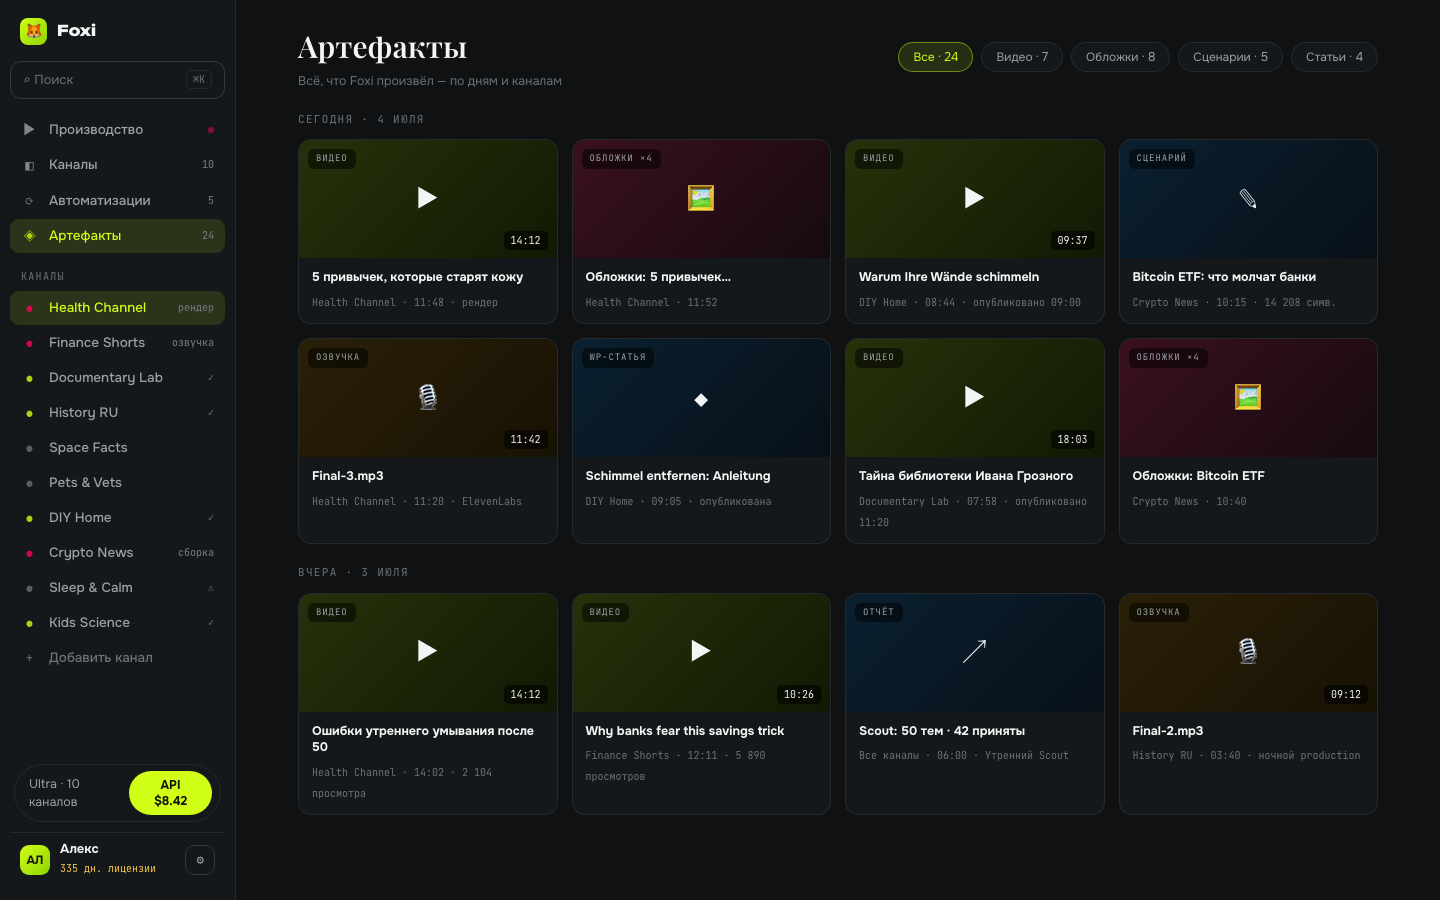Click the 09:12 duration badge
Screen dimensions: 1440x900
[x=1346, y=695]
